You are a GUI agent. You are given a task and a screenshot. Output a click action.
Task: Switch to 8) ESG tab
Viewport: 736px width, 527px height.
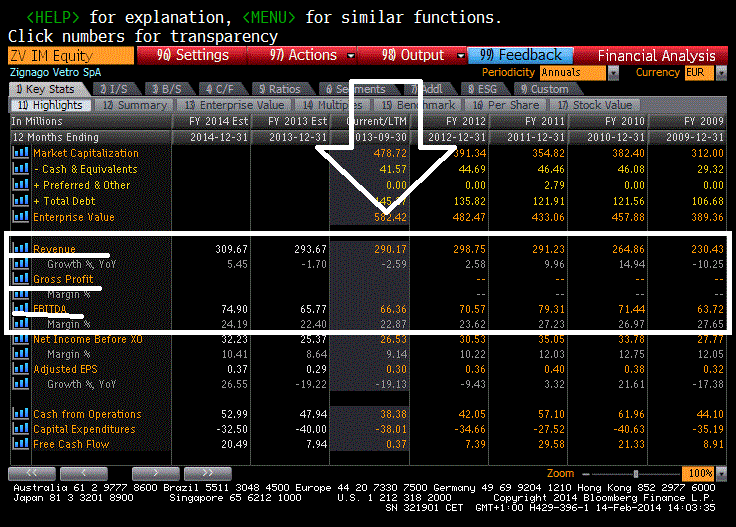click(x=482, y=89)
